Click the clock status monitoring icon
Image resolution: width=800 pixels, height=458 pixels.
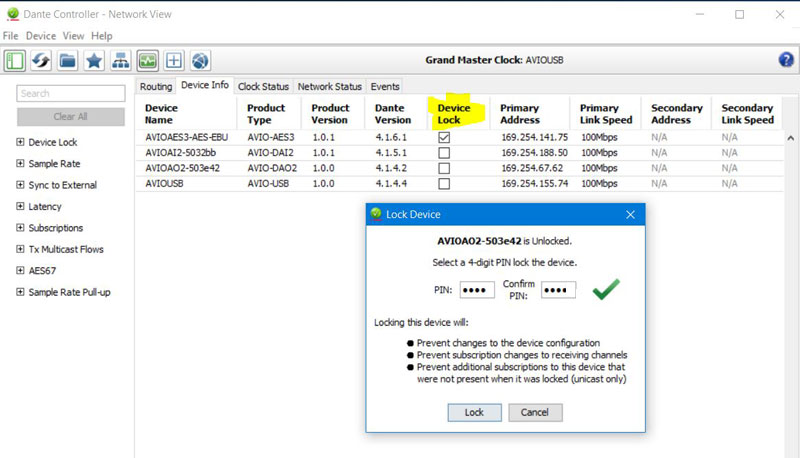(147, 60)
